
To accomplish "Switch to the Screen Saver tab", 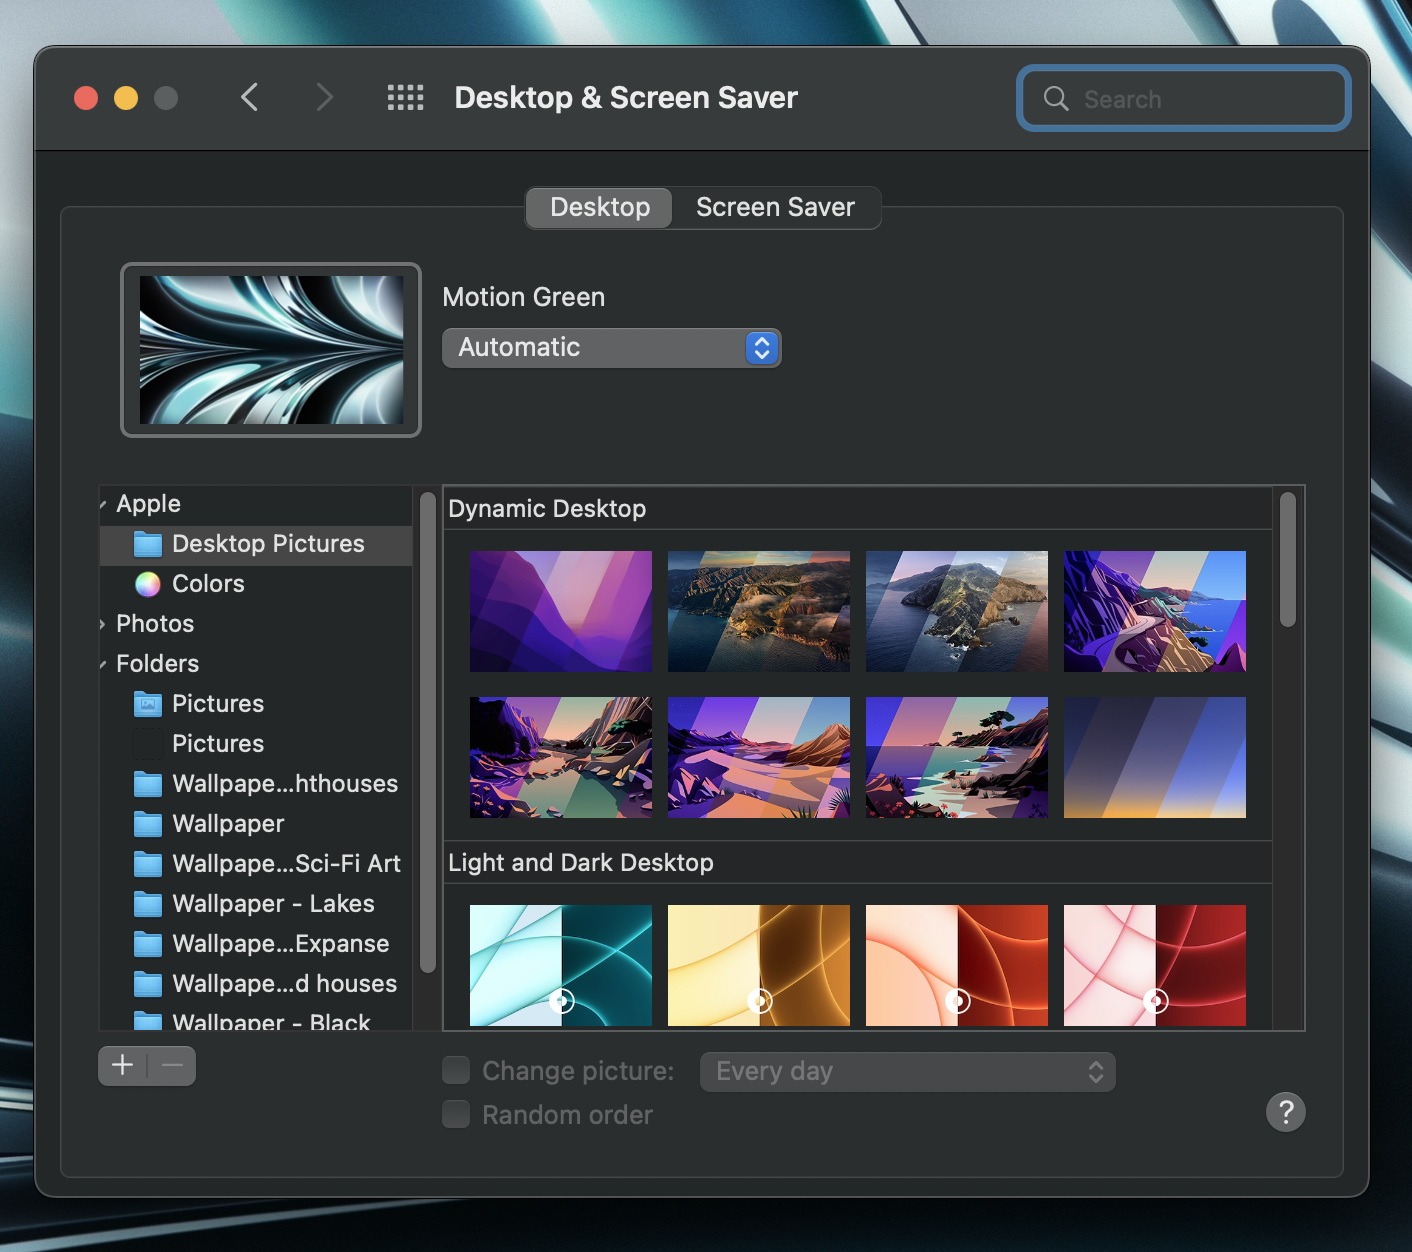I will click(x=775, y=207).
